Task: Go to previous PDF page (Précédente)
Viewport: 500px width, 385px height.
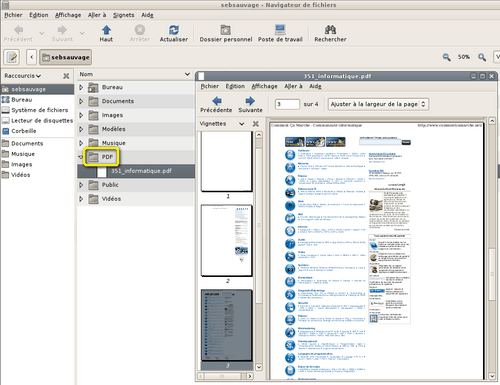Action: coord(216,104)
